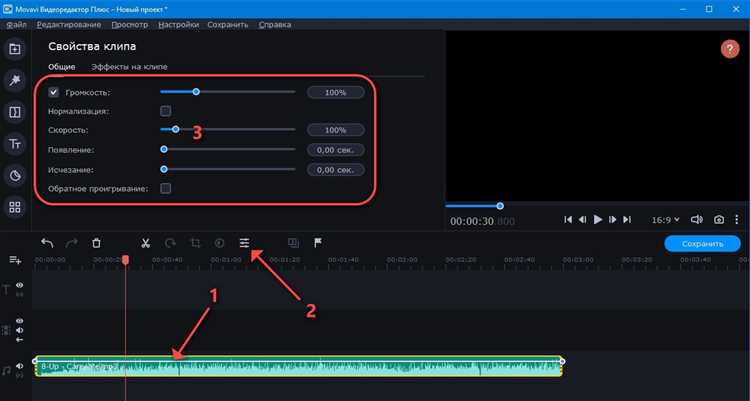Open the Filters magic wand panel
Screen dimensions: 750x401
15,79
